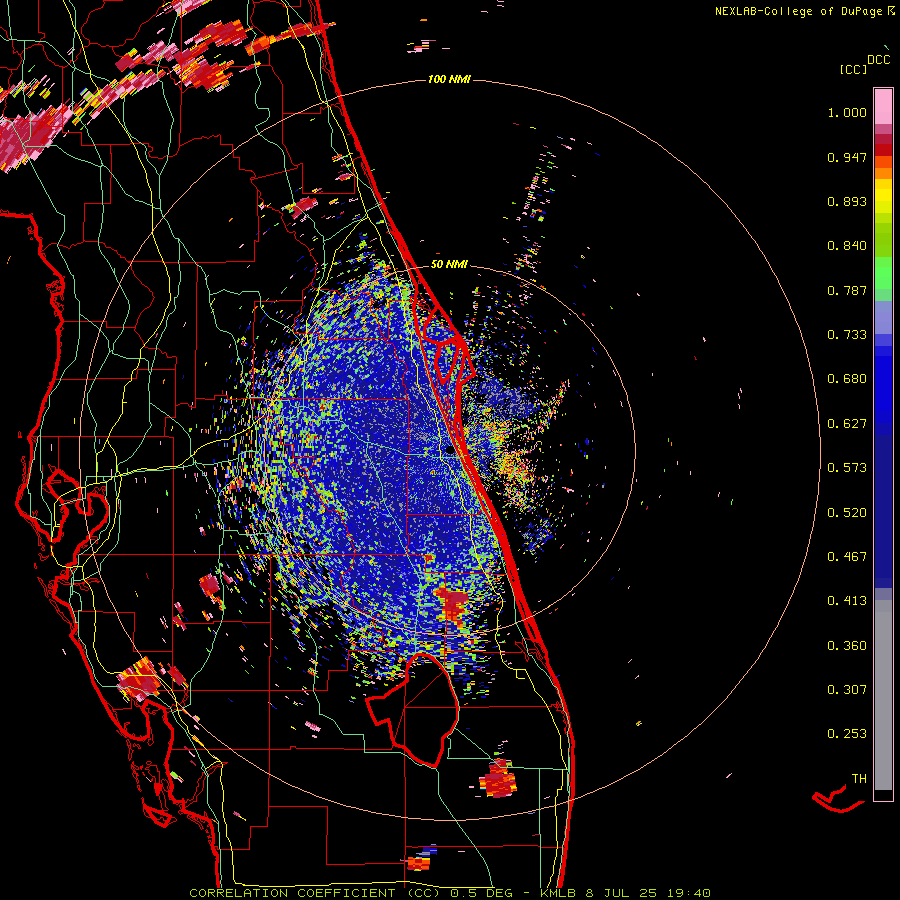Screen dimensions: 900x900
Task: Select the 0.893 scale value
Action: click(x=847, y=201)
